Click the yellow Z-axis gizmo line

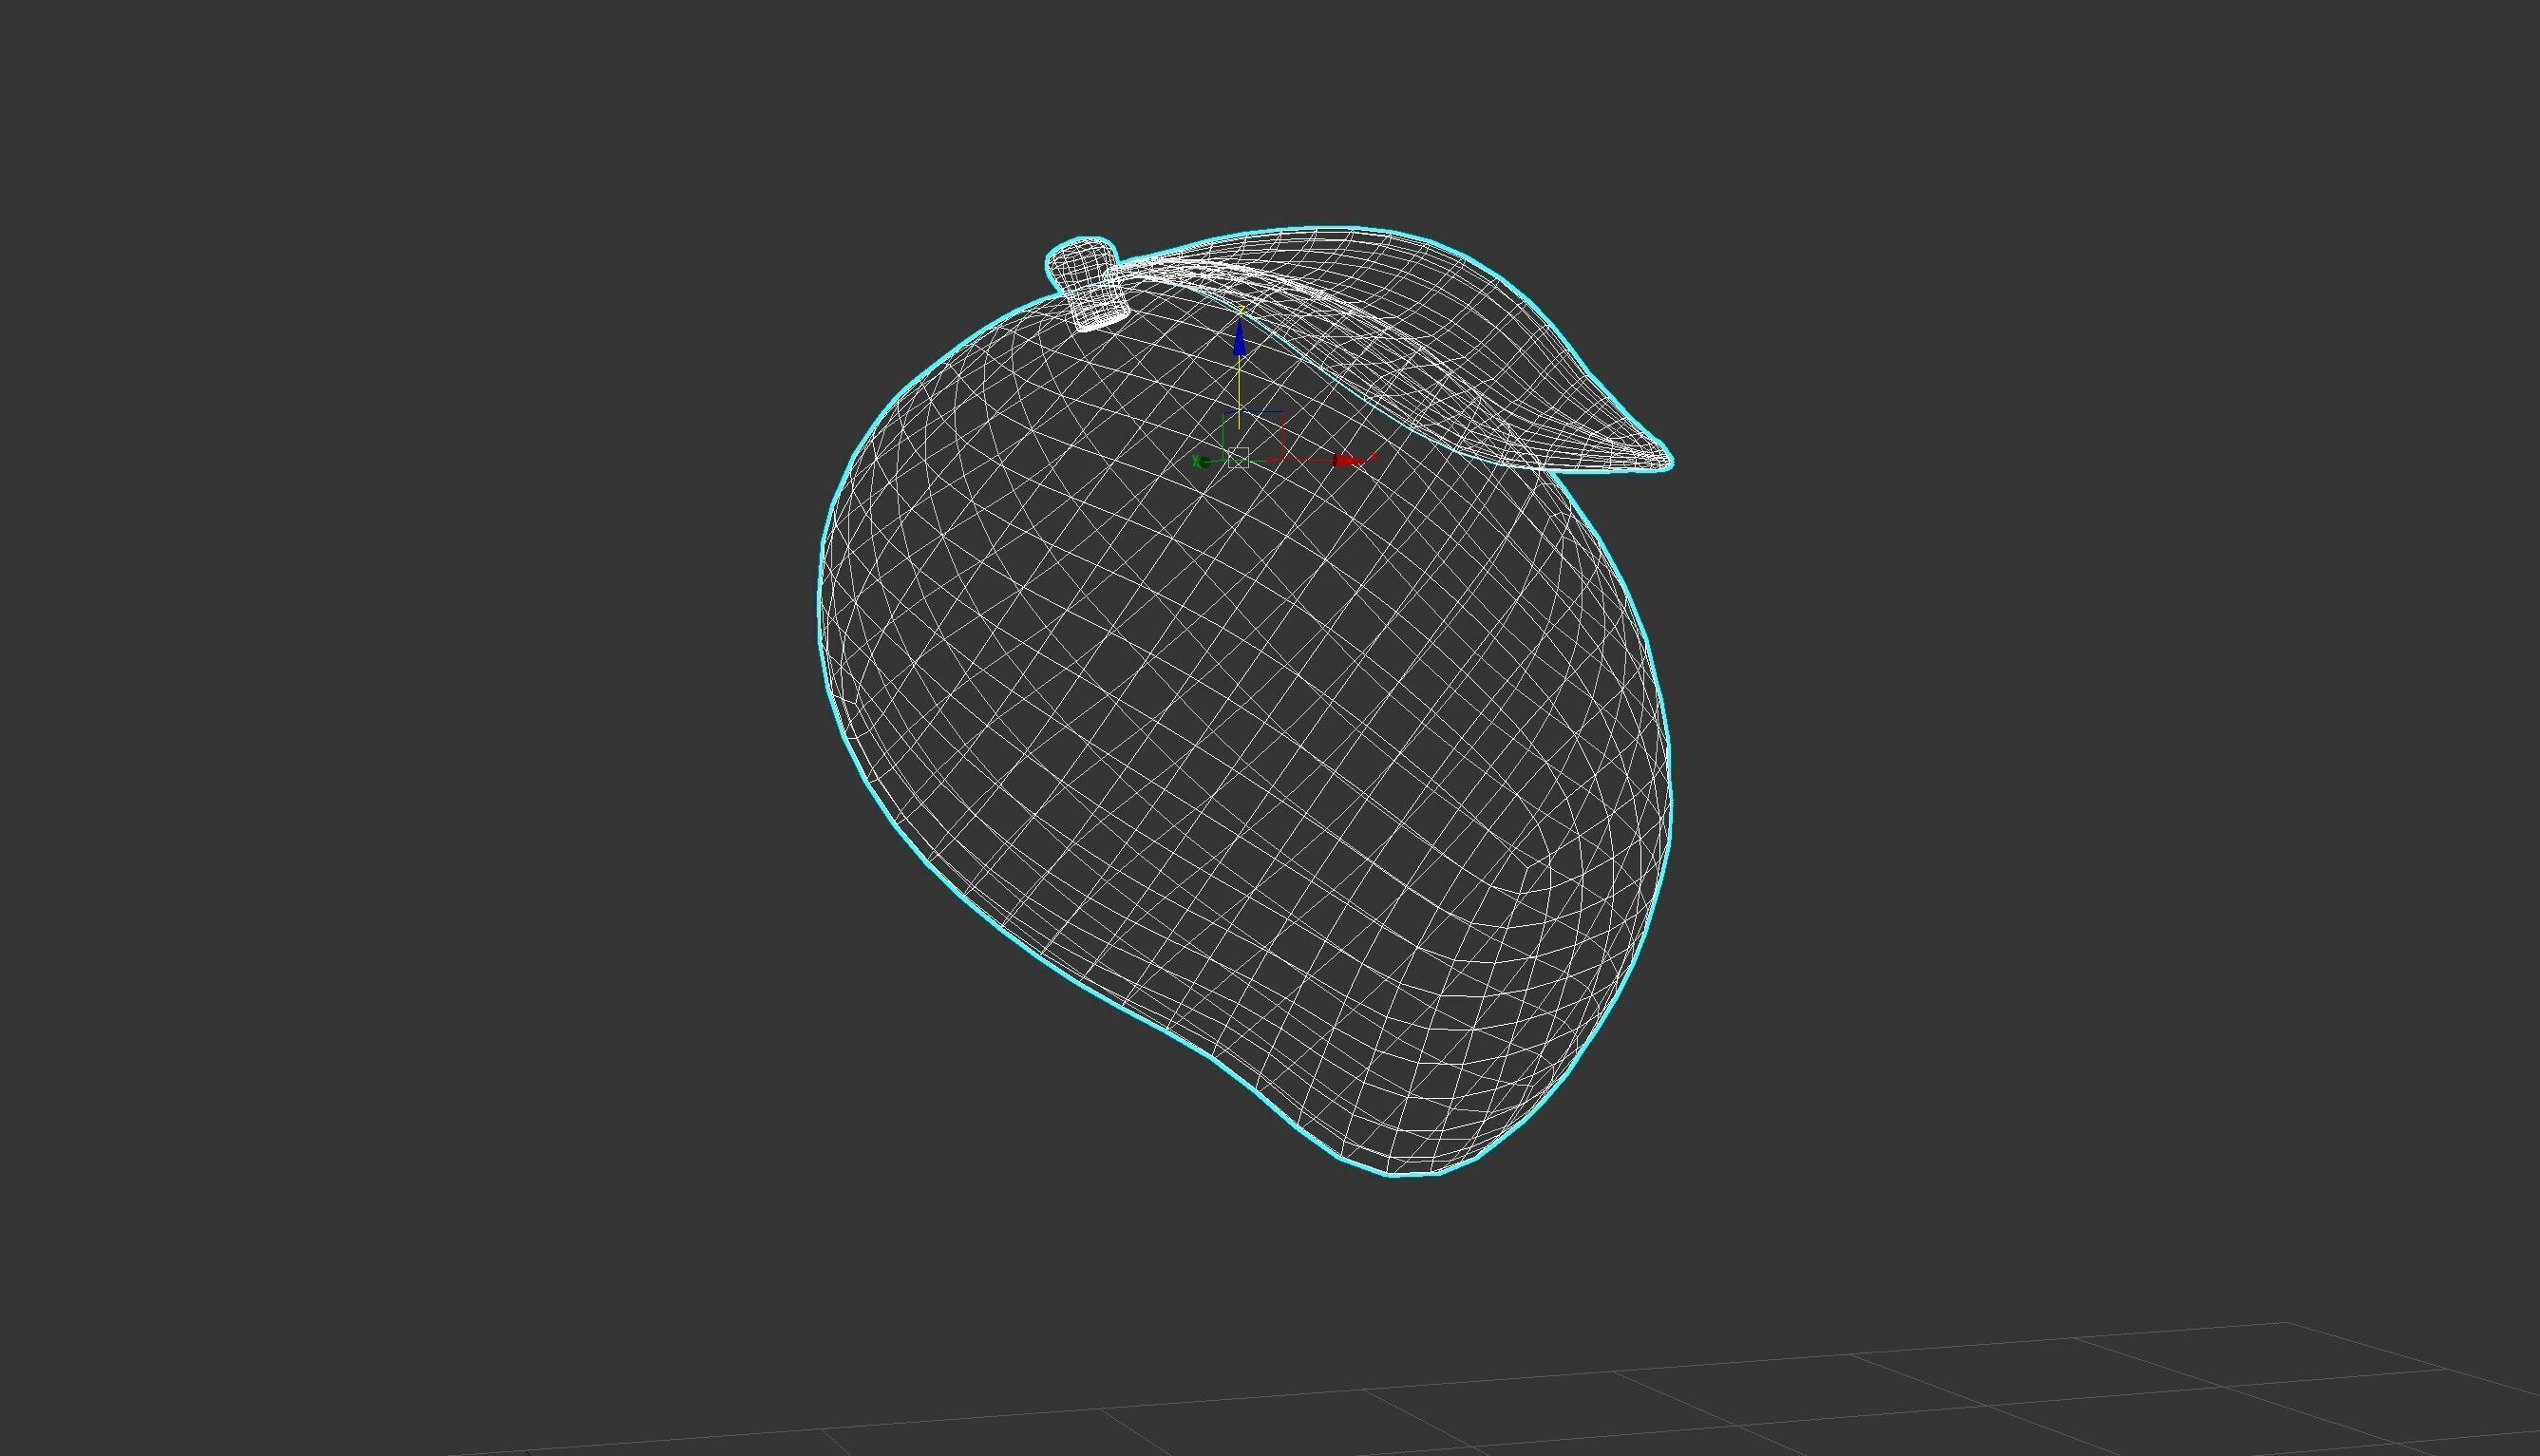(x=1240, y=392)
